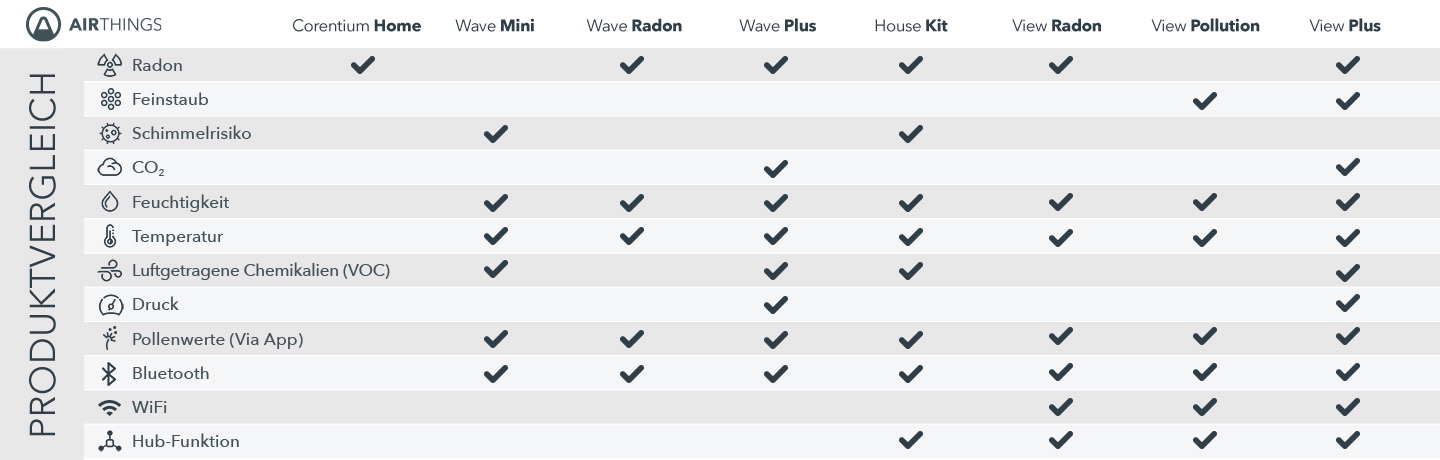The image size is (1440, 460).
Task: Click the House Kit product name
Action: click(909, 26)
